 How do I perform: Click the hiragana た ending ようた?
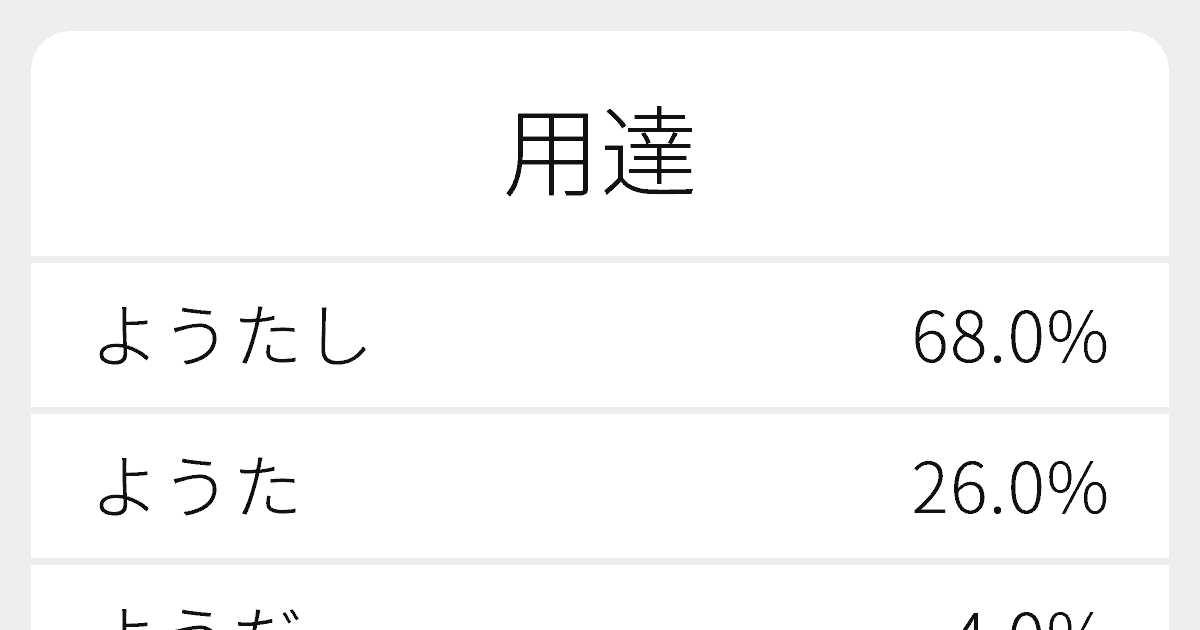click(269, 488)
